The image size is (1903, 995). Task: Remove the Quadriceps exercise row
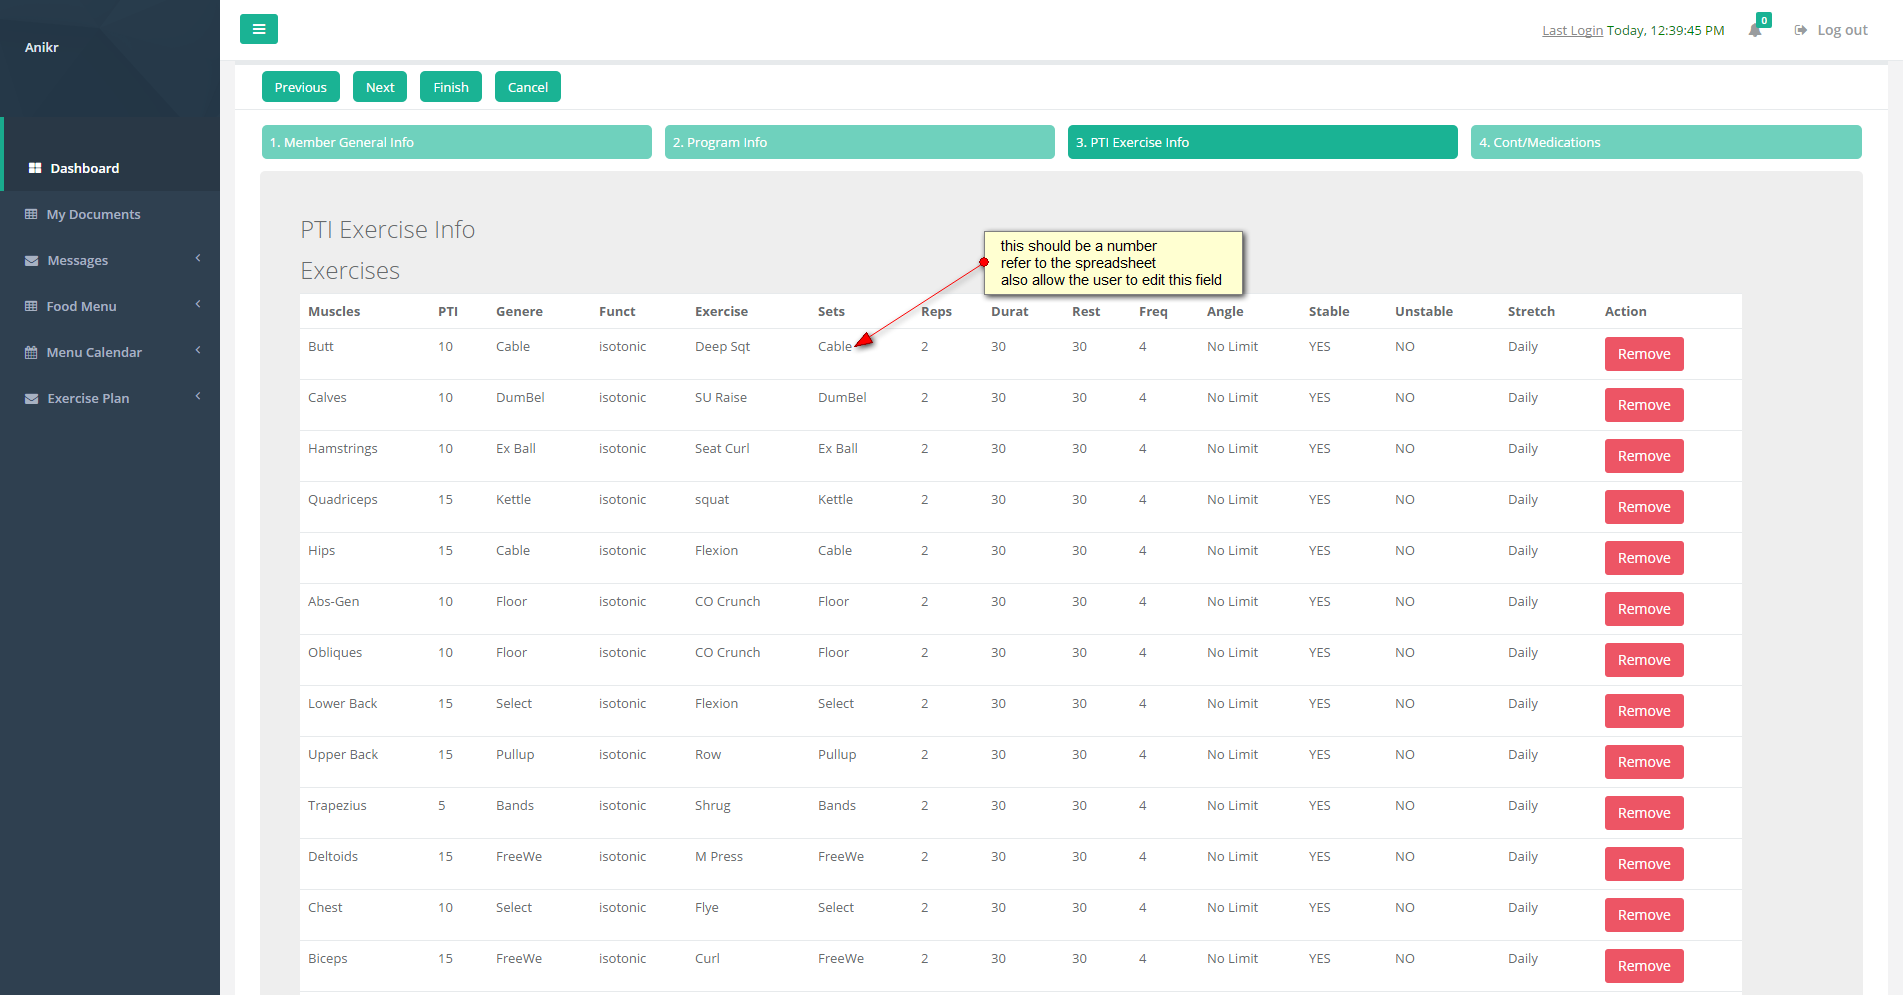[1643, 507]
